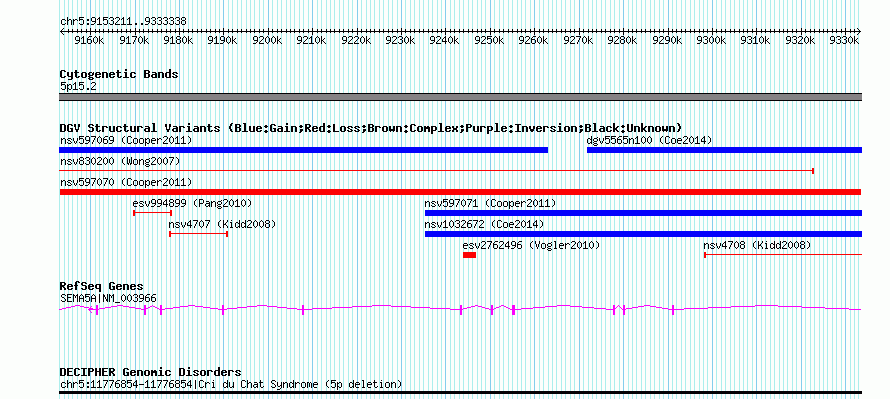This screenshot has height=399, width=890.
Task: Open the nsv4708 (Kidd2008) label
Action: point(757,245)
